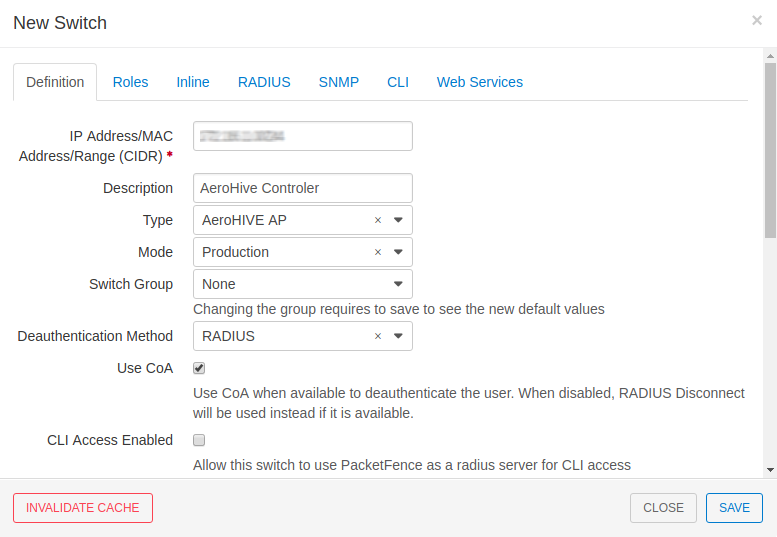Save the new switch
Viewport: 777px width, 537px height.
point(734,508)
